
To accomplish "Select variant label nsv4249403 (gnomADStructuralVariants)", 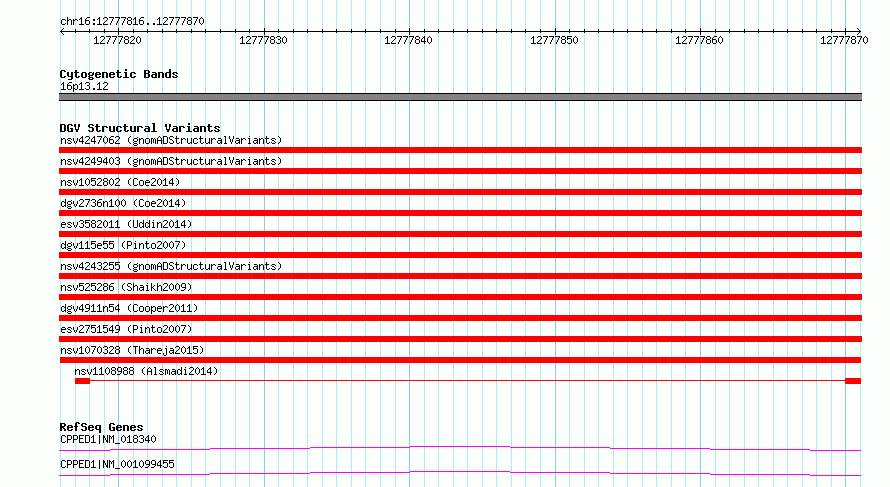I will pos(171,161).
